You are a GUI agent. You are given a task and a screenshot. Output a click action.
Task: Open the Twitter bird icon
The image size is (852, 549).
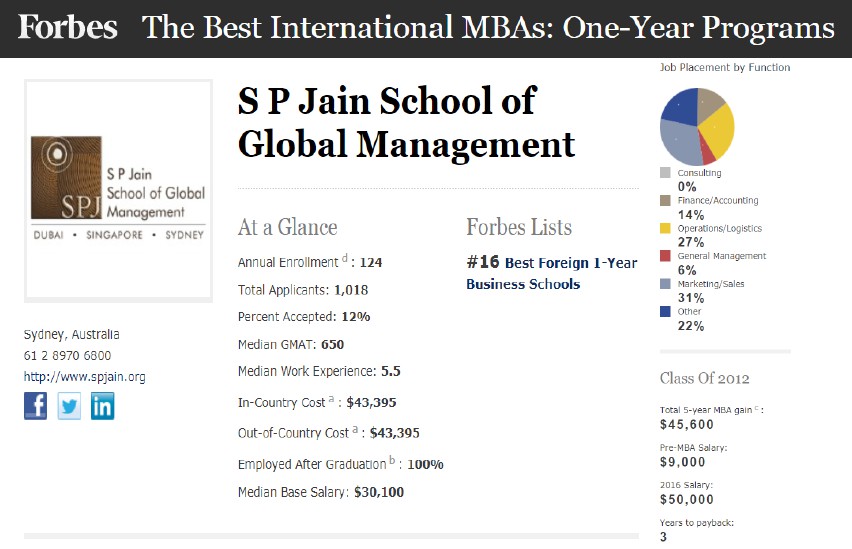(69, 405)
